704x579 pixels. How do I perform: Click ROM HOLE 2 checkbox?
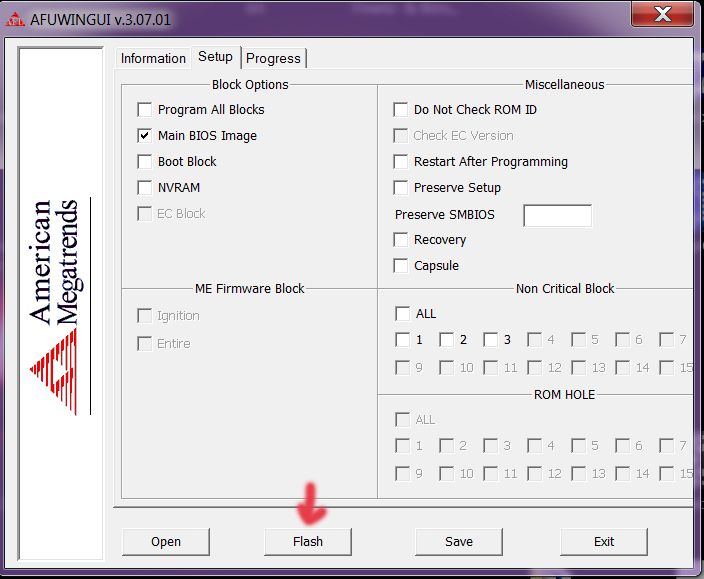446,446
